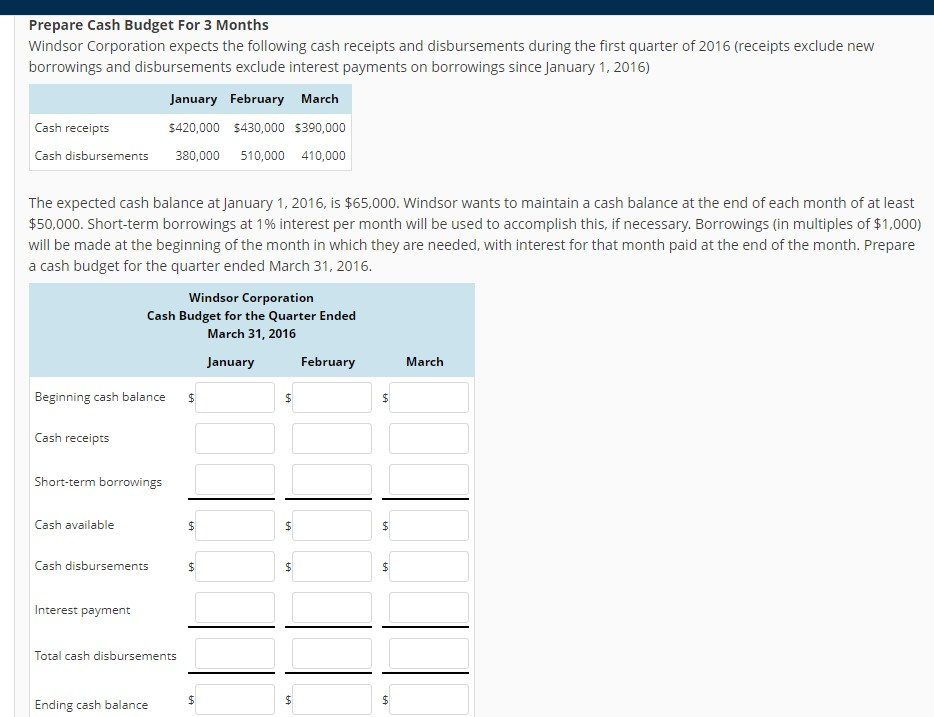934x717 pixels.
Task: Select February Interest payment field
Action: pyautogui.click(x=332, y=607)
